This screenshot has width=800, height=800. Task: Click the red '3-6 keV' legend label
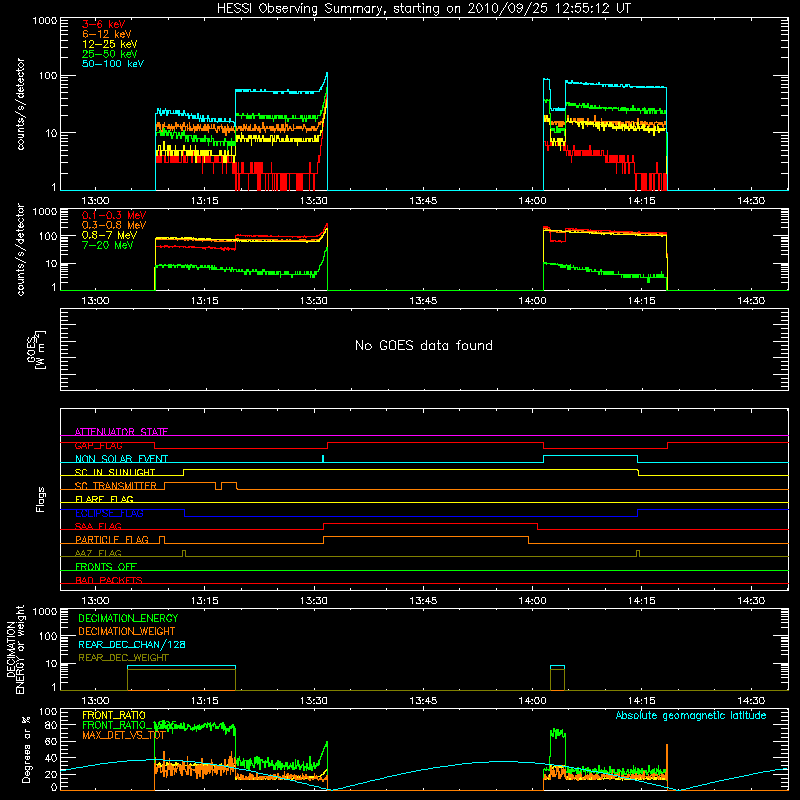point(104,24)
